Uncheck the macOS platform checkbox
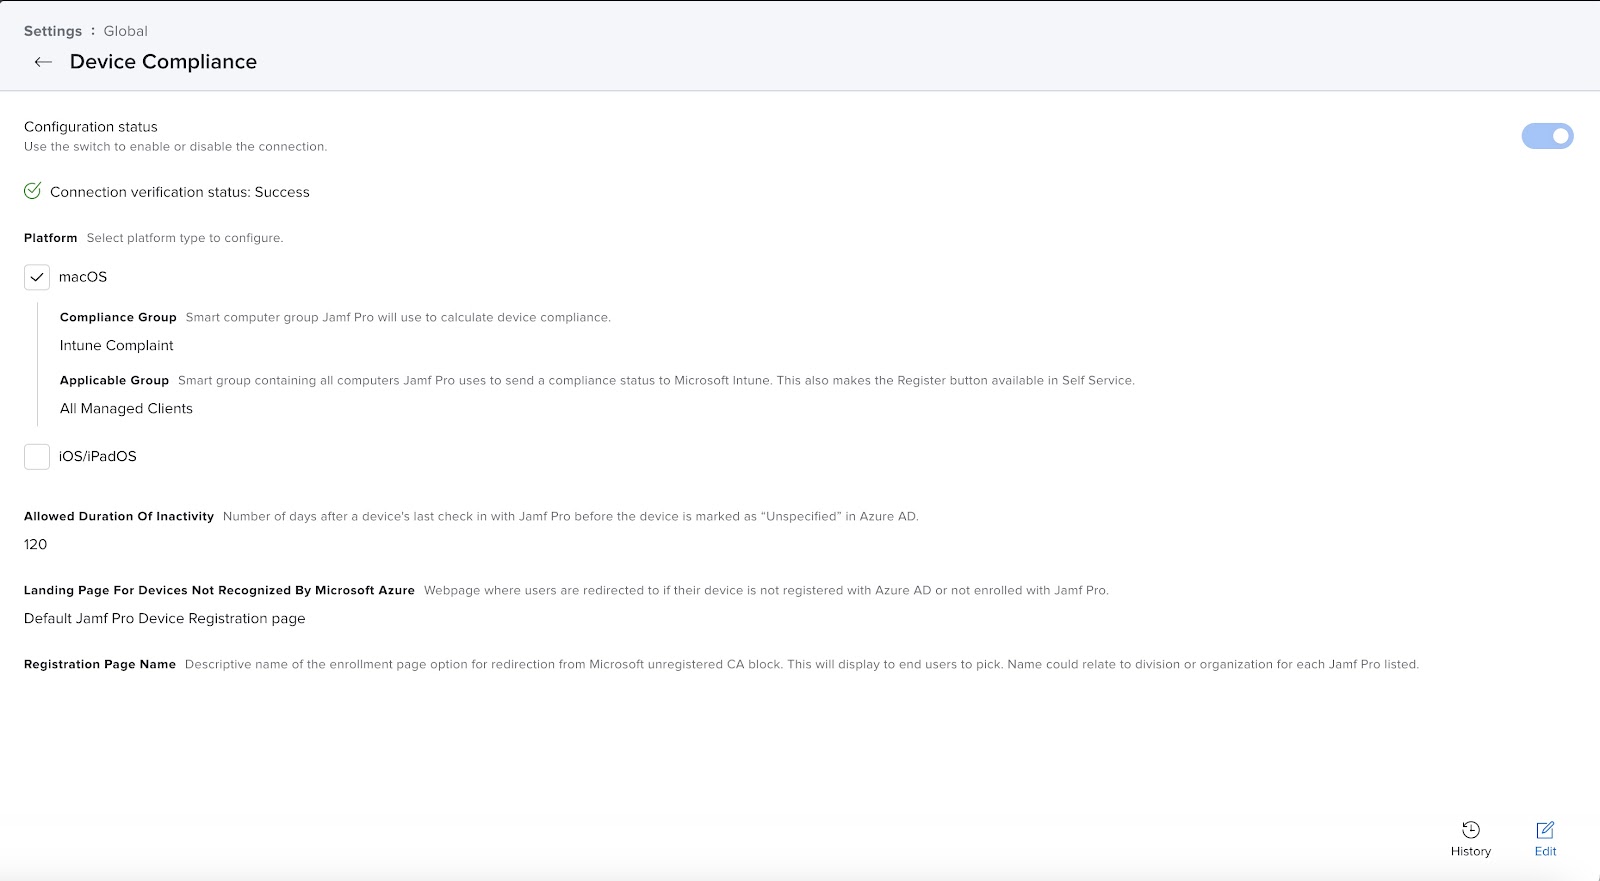 37,277
